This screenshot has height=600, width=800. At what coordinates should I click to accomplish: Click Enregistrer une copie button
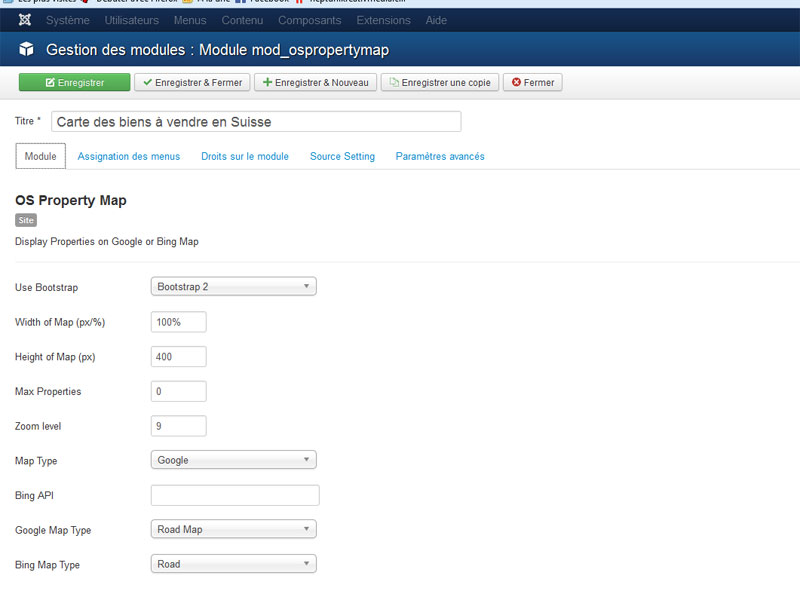tap(440, 82)
